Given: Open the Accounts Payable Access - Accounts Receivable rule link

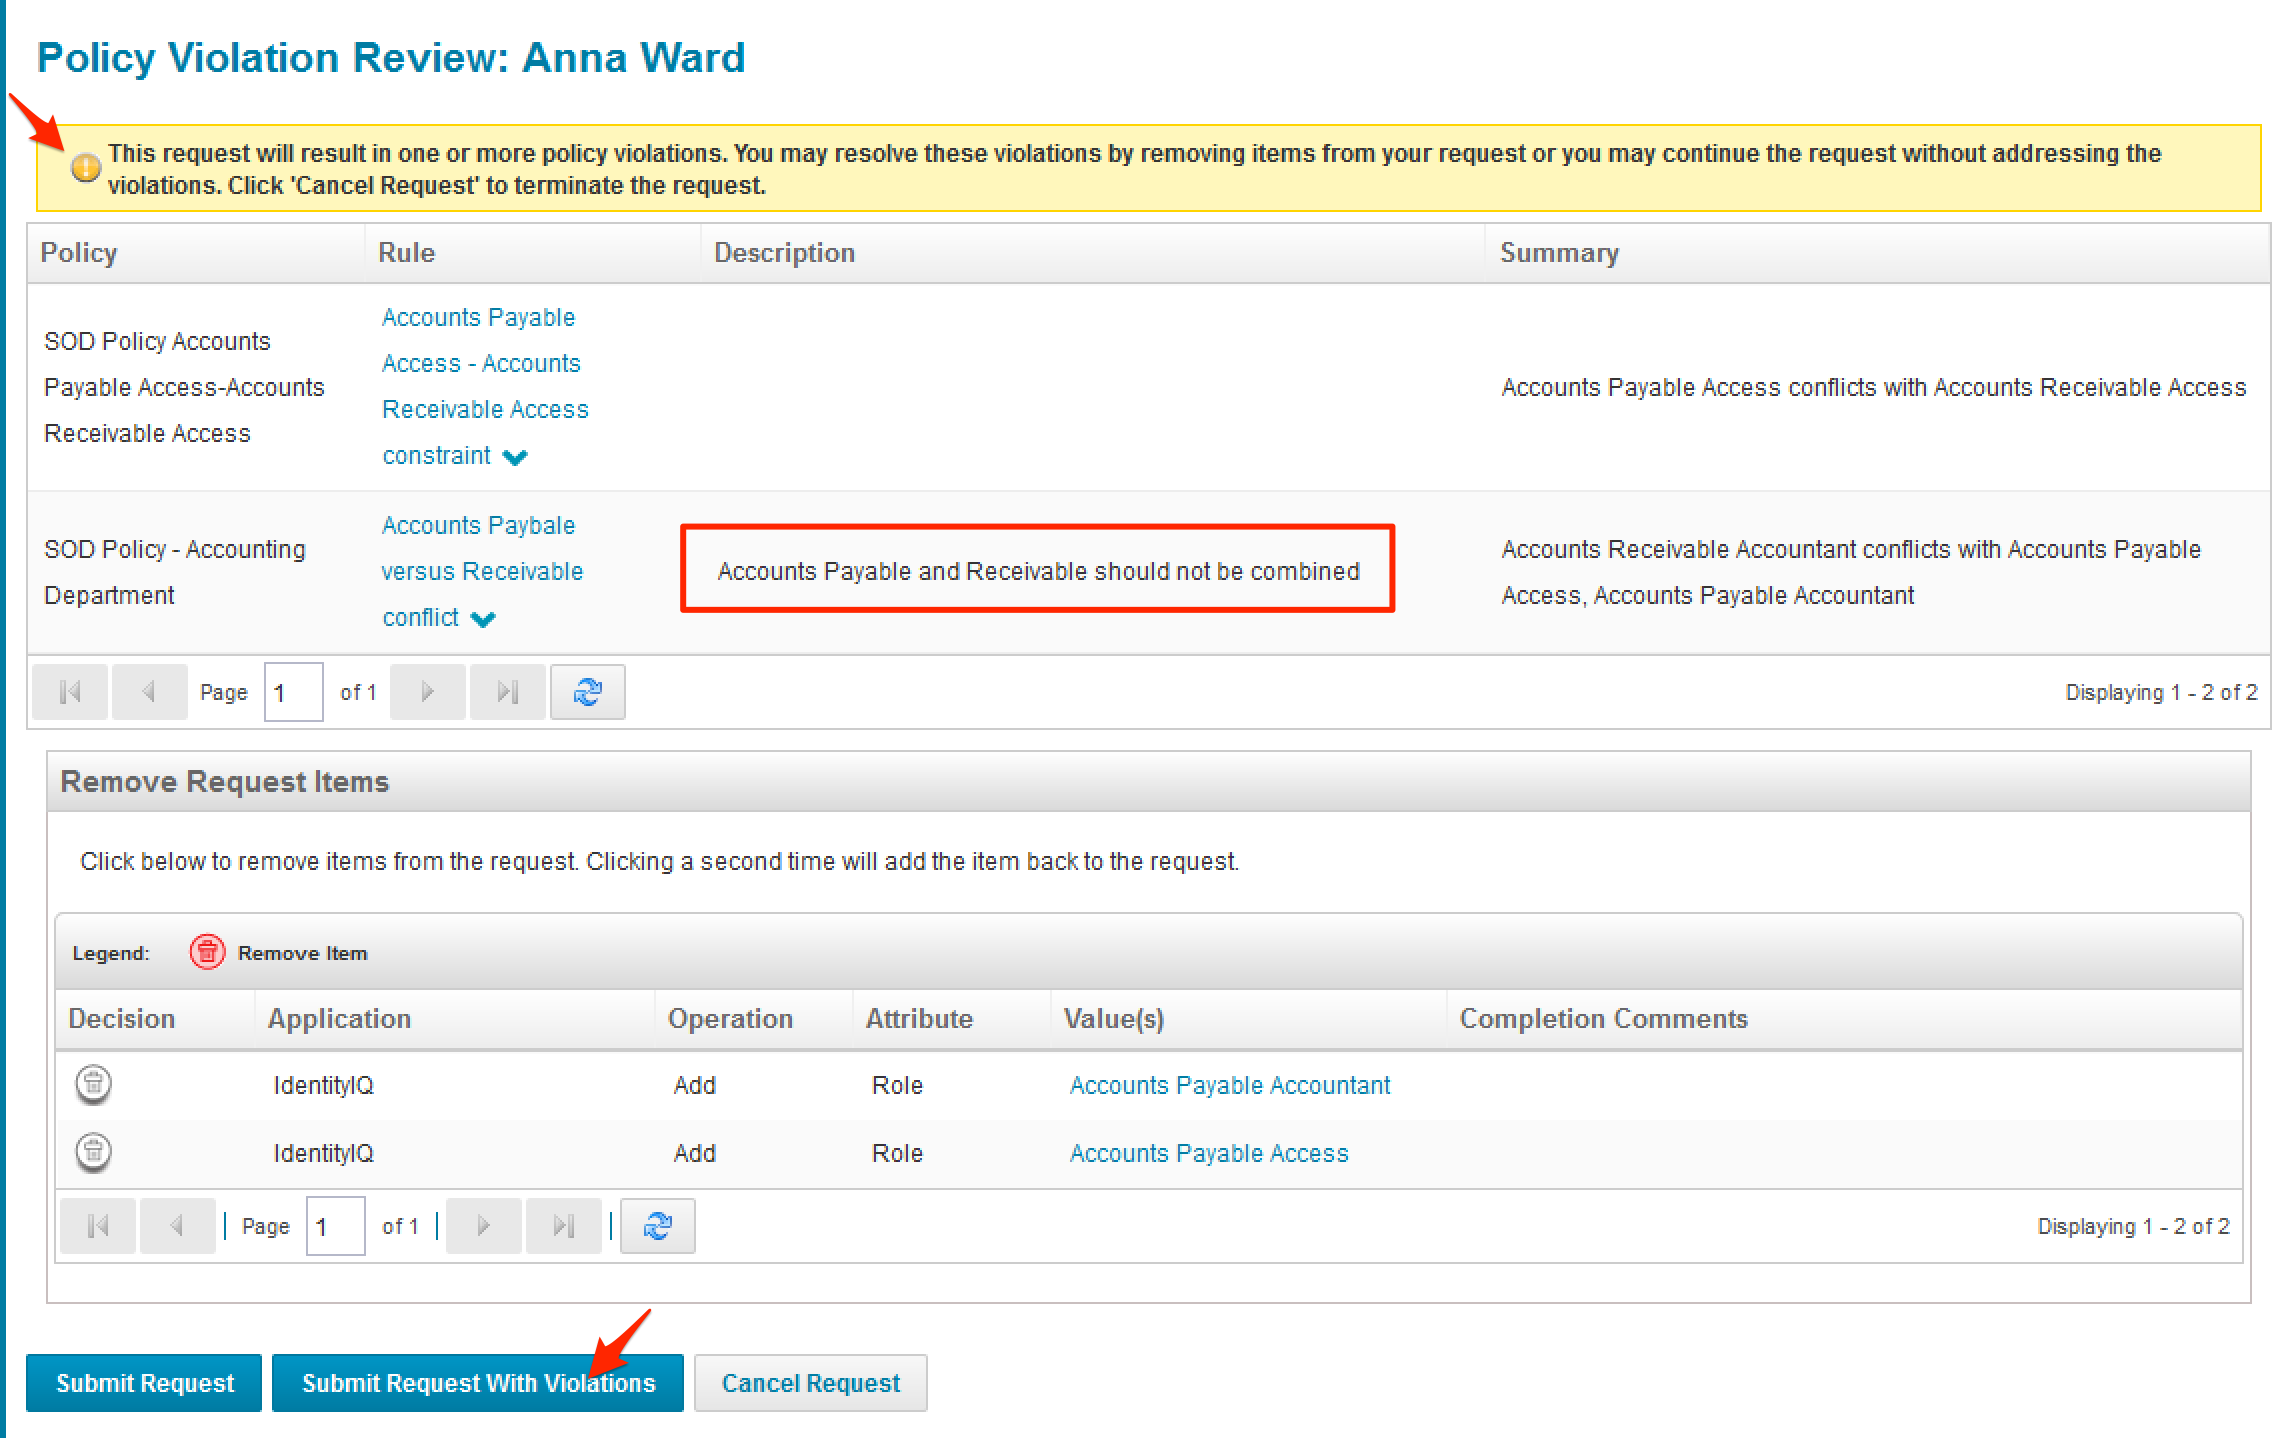Looking at the screenshot, I should tap(485, 387).
